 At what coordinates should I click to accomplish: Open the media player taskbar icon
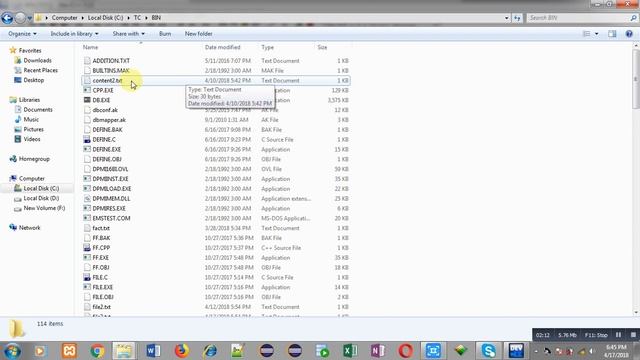[40, 351]
